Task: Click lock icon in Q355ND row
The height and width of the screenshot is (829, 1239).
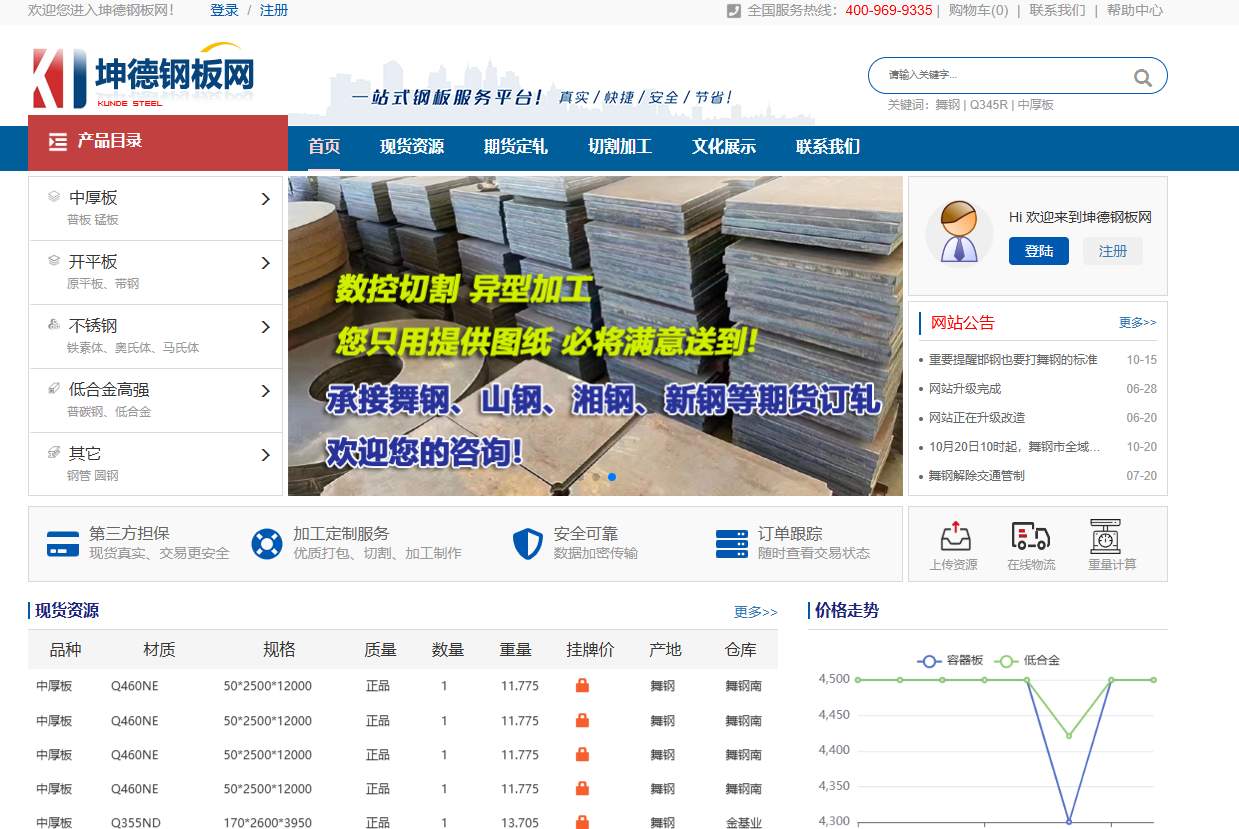Action: click(x=582, y=823)
